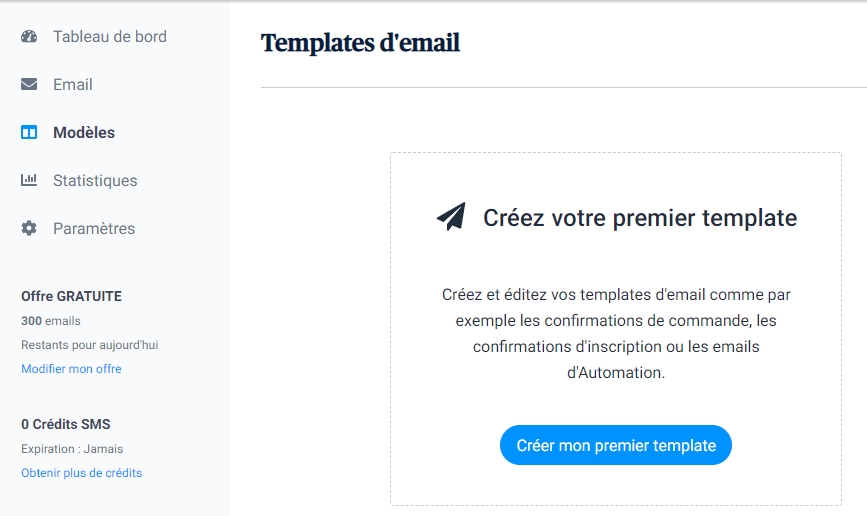Go to the Email section label
The image size is (867, 516).
pos(73,85)
